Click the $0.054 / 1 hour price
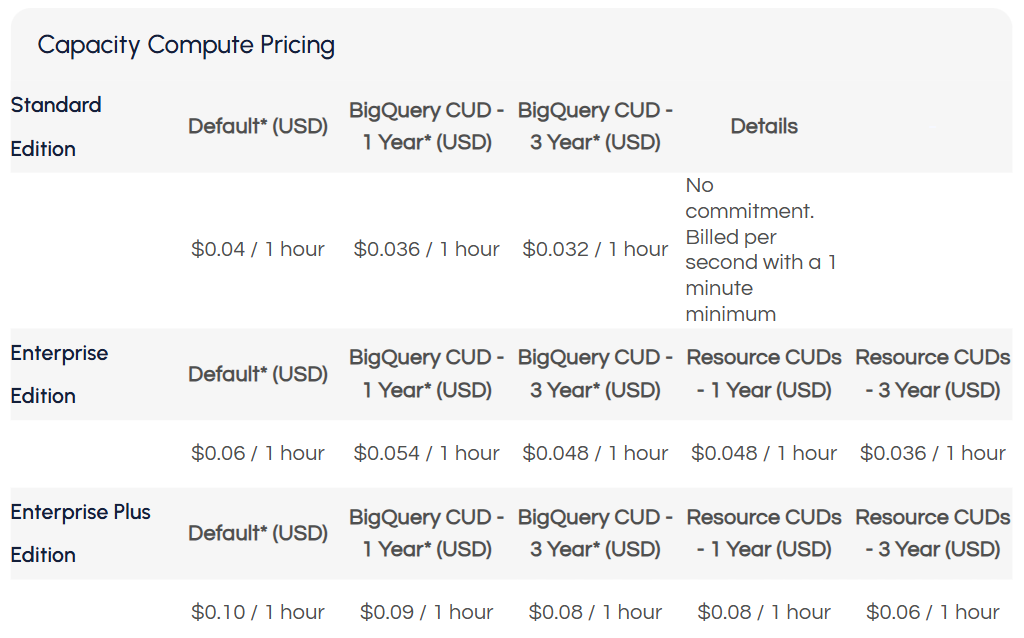This screenshot has height=638, width=1024. [x=427, y=453]
